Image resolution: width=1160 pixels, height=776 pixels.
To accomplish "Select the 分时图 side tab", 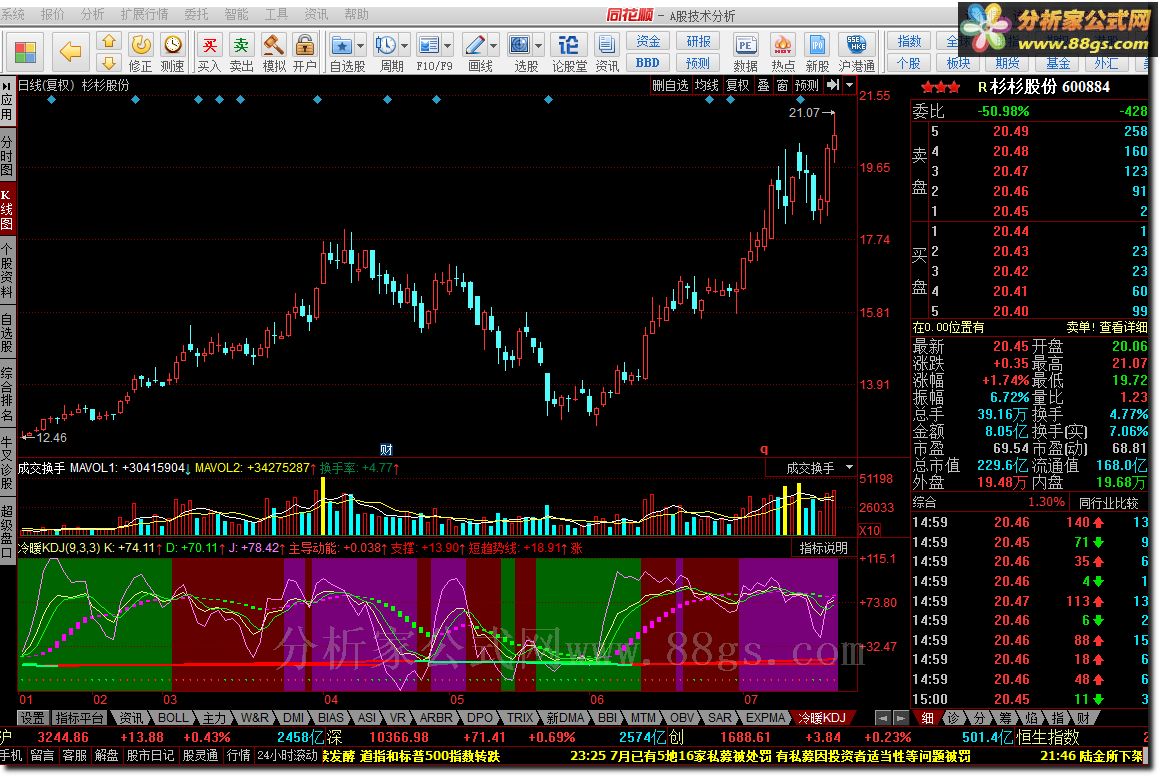I will (x=7, y=155).
